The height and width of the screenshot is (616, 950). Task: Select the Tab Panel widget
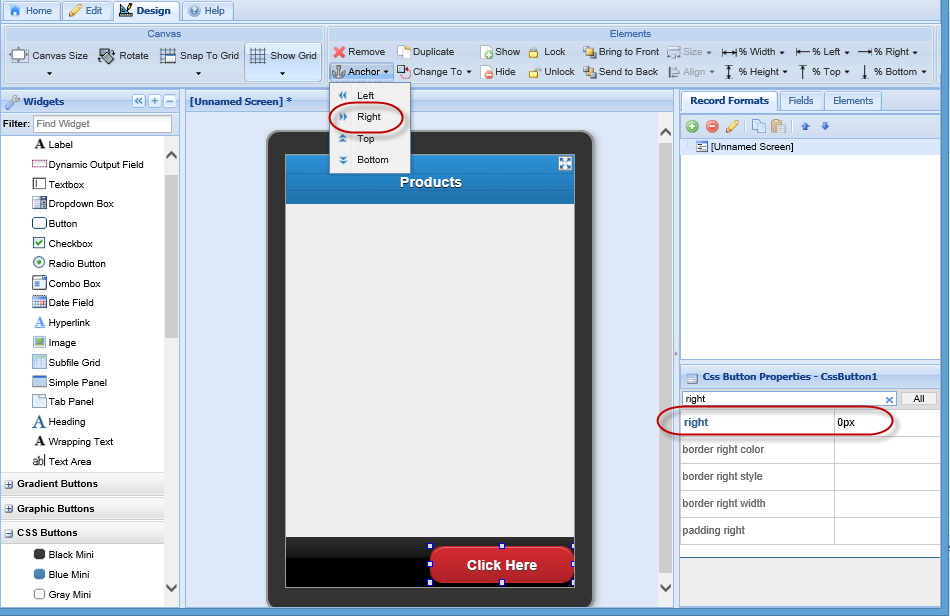point(63,402)
